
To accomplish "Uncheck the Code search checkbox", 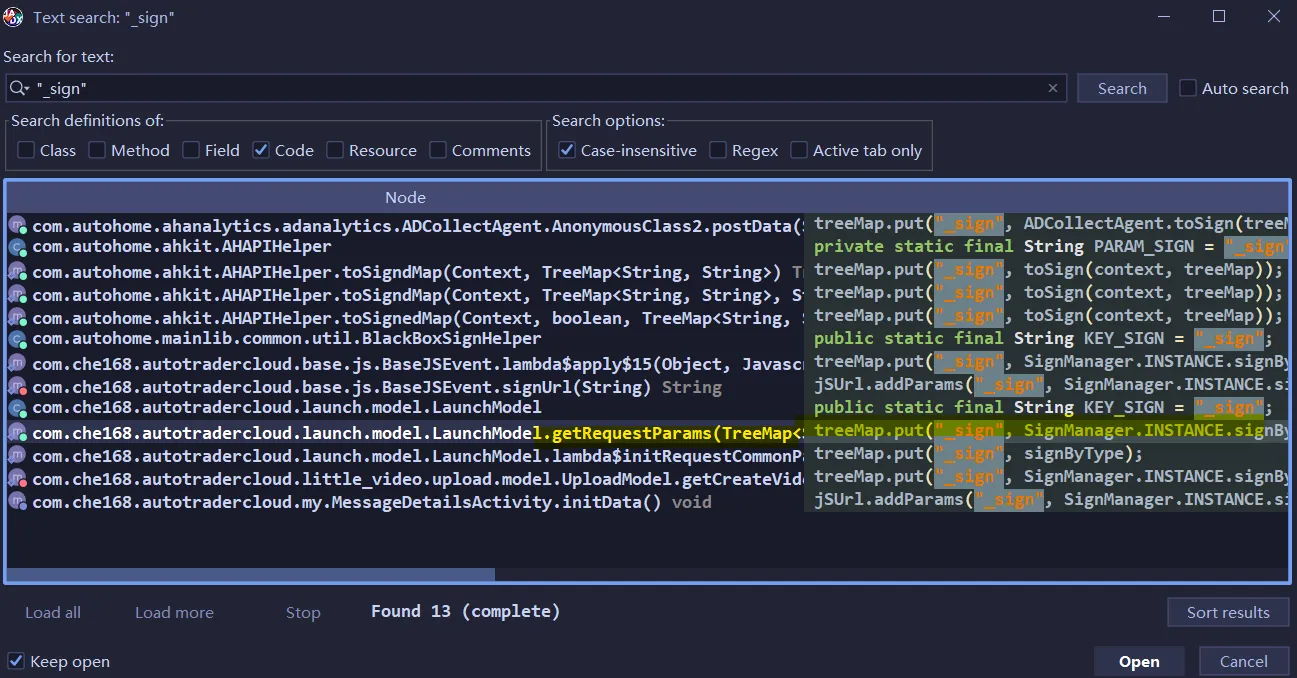I will 261,150.
